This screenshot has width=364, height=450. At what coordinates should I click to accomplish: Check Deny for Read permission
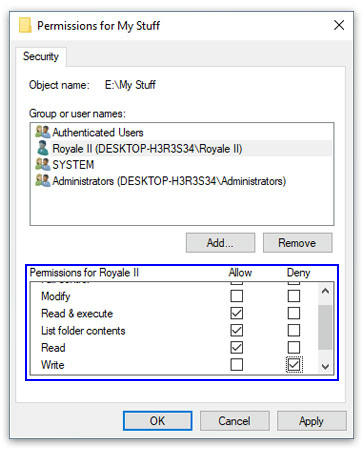tap(294, 347)
